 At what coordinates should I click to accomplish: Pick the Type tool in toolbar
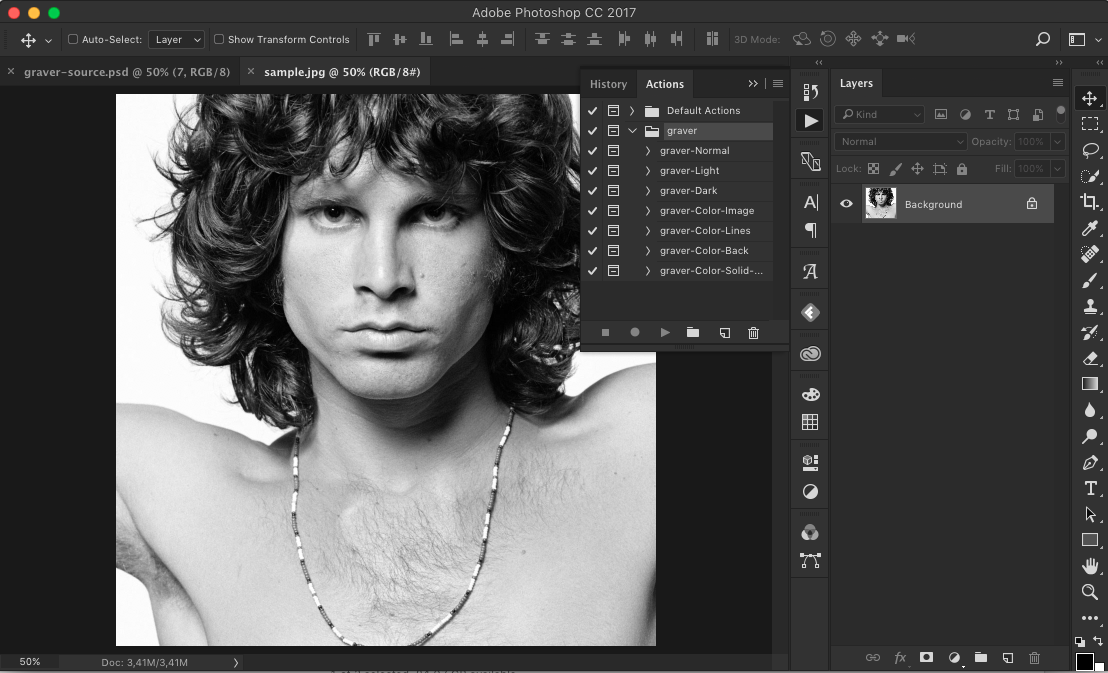(x=1090, y=488)
